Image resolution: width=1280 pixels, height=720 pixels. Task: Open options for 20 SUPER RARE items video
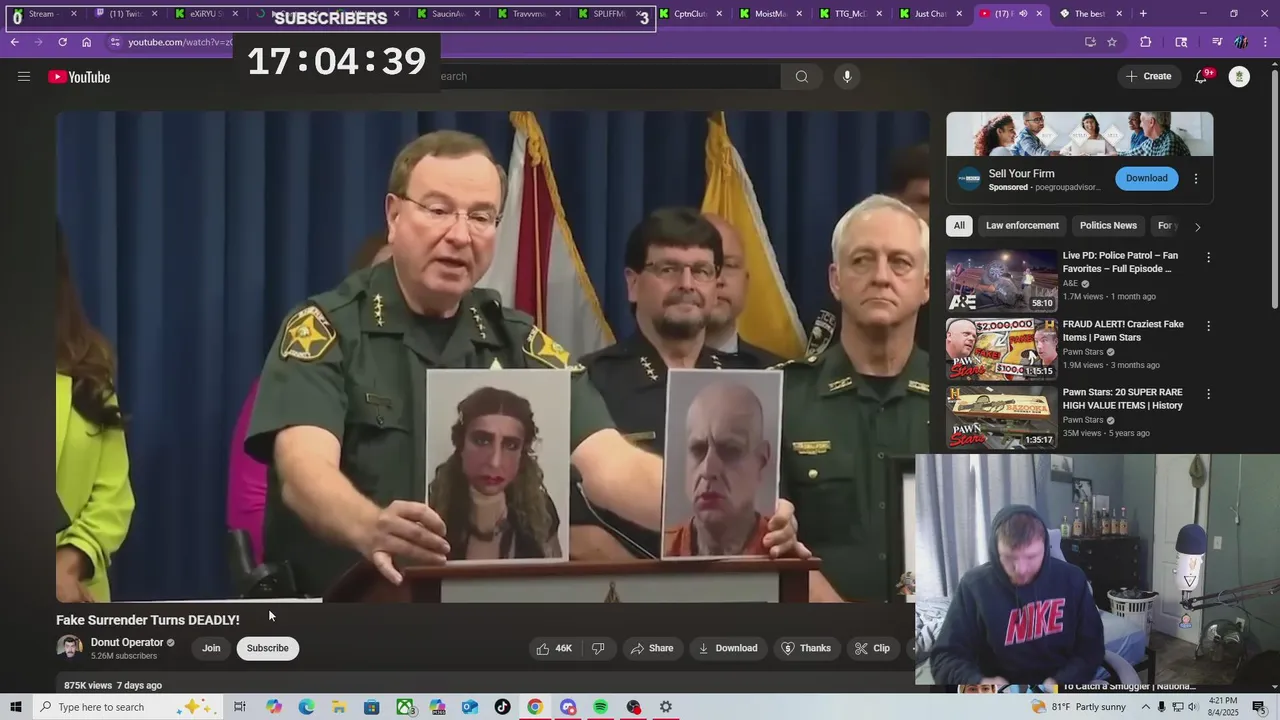pos(1208,394)
